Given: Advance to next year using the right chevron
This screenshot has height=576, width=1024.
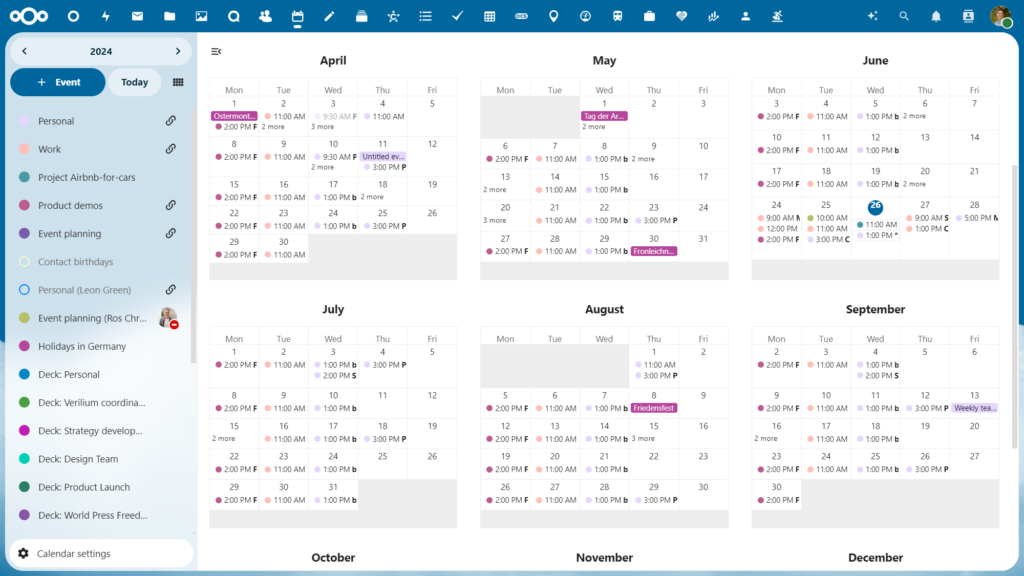Looking at the screenshot, I should [x=176, y=50].
